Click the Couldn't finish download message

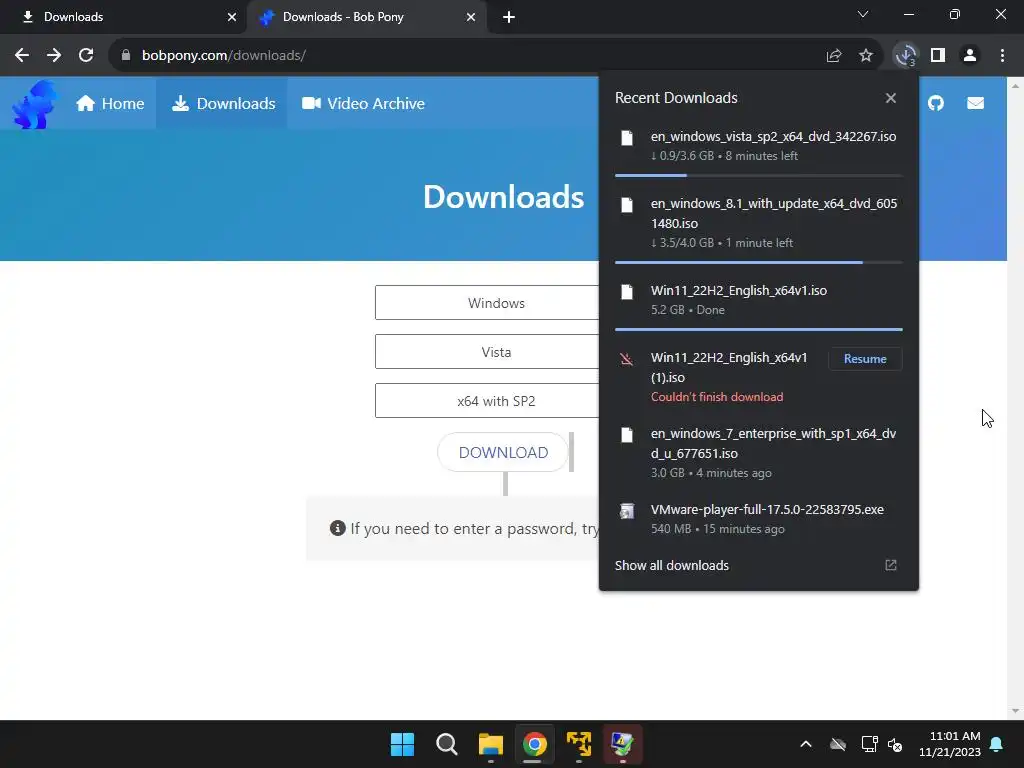[x=716, y=396]
